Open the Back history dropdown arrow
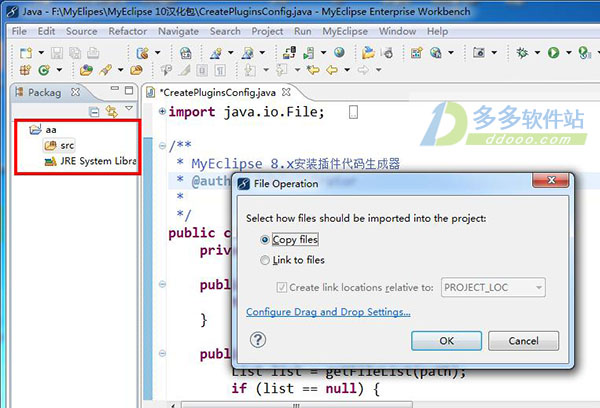Image resolution: width=600 pixels, height=408 pixels. pyautogui.click(x=347, y=70)
